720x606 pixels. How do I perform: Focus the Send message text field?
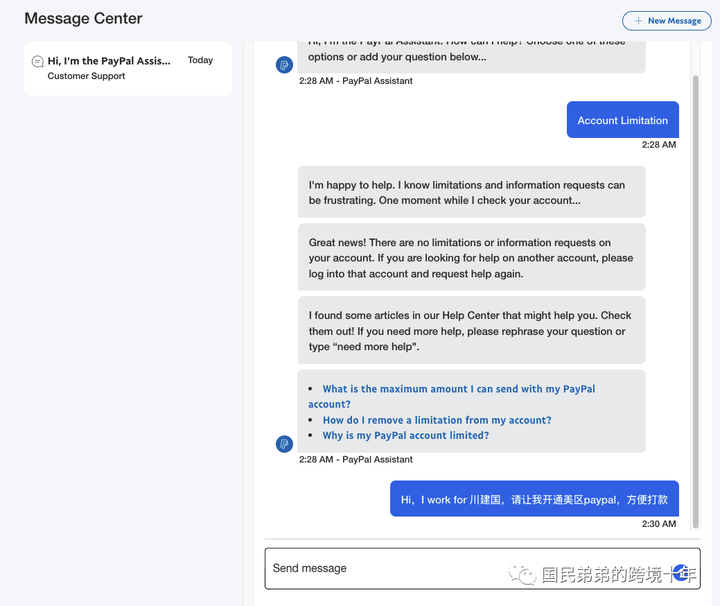pyautogui.click(x=460, y=568)
